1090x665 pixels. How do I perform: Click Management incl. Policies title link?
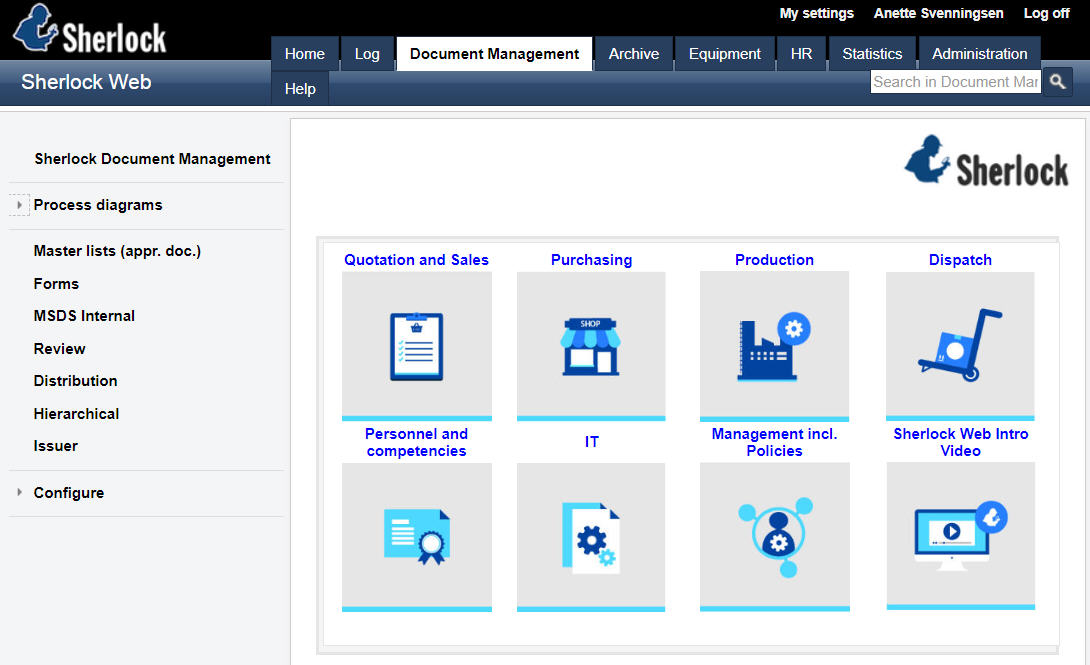pos(774,442)
